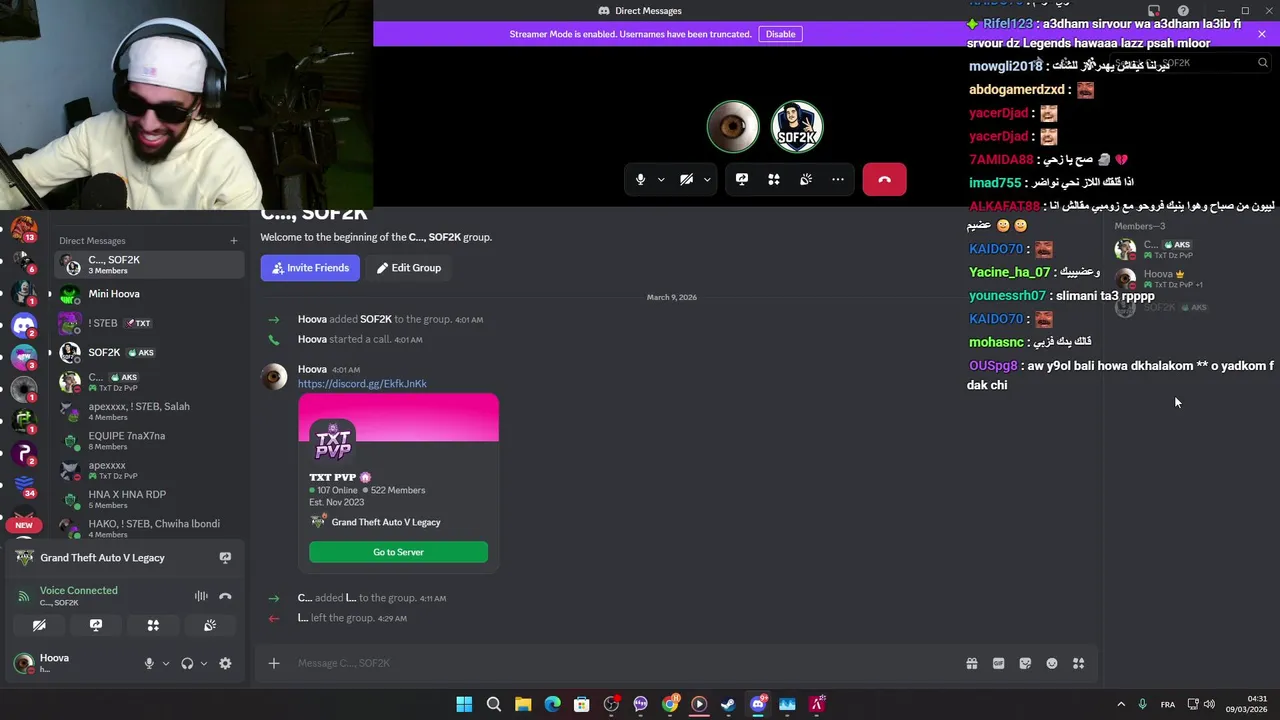The height and width of the screenshot is (720, 1280).
Task: Share screen from the voice panel
Action: (96, 625)
